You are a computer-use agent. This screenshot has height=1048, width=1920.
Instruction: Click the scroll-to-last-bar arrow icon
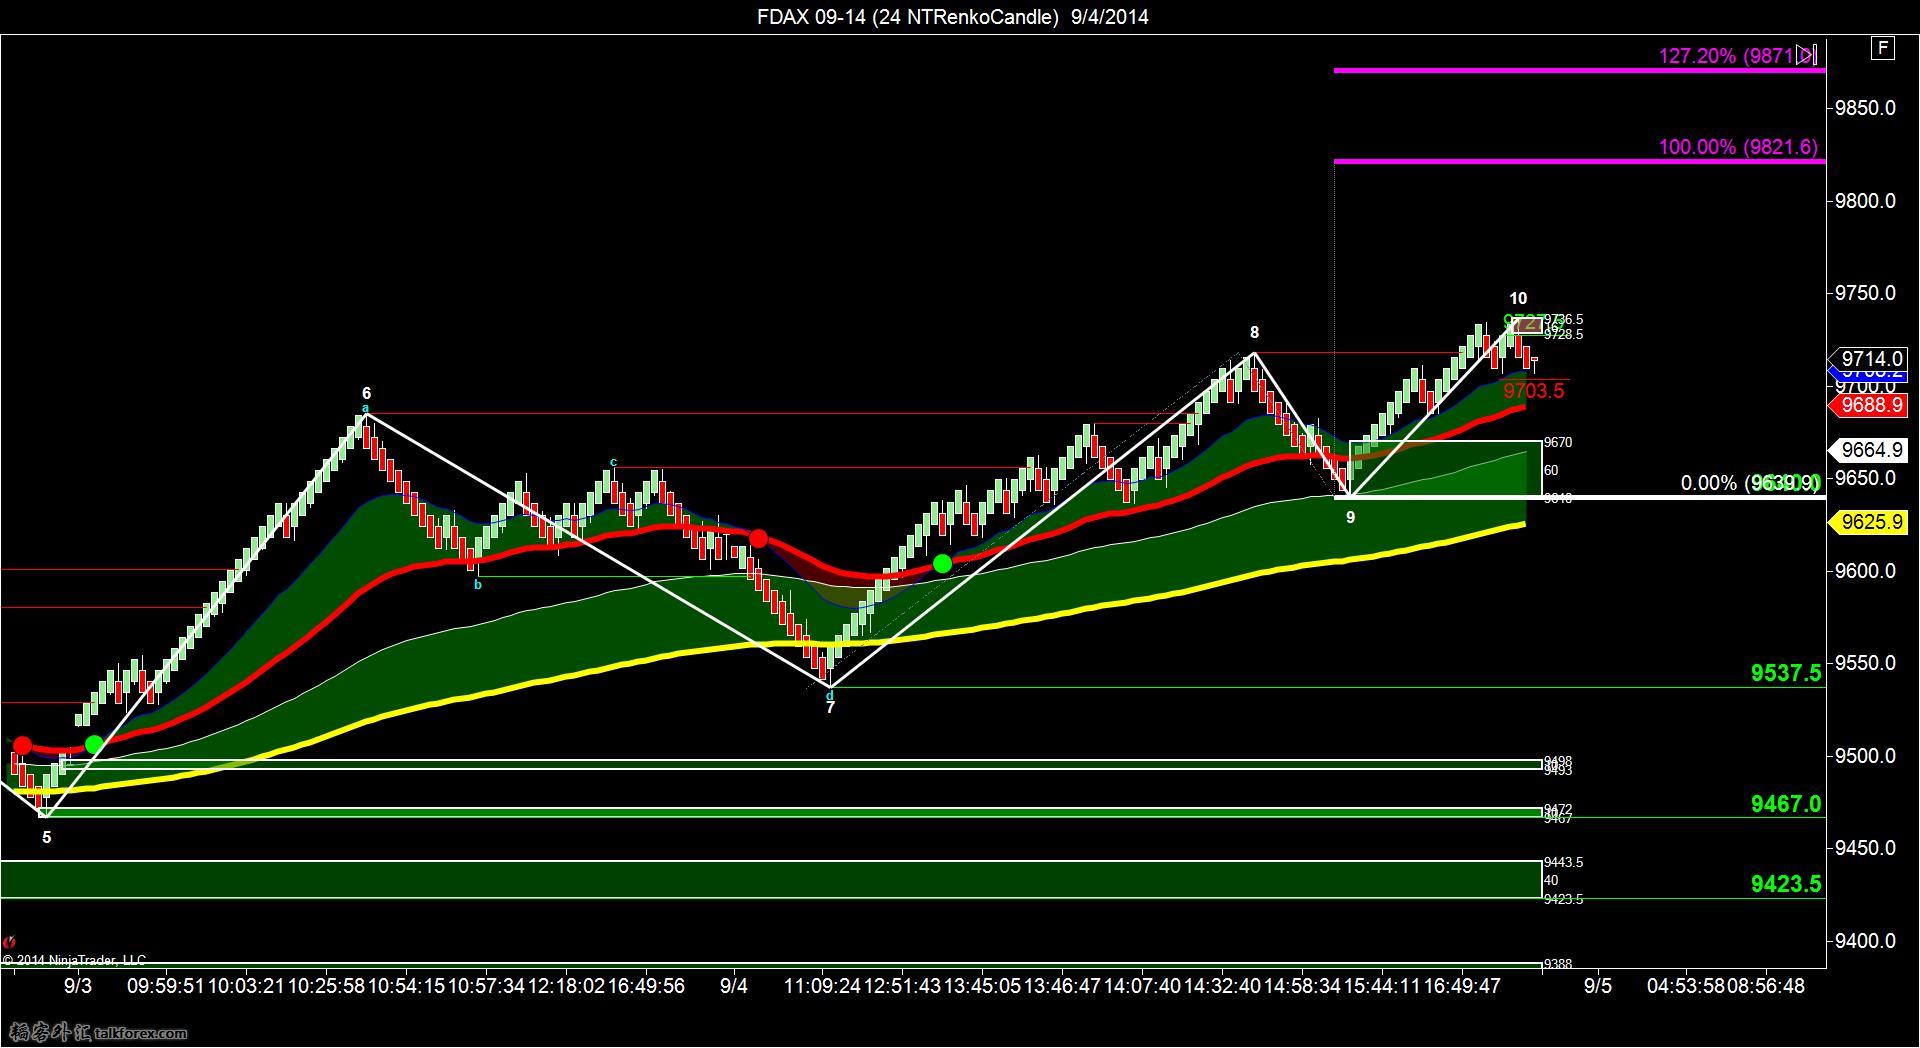(1807, 55)
